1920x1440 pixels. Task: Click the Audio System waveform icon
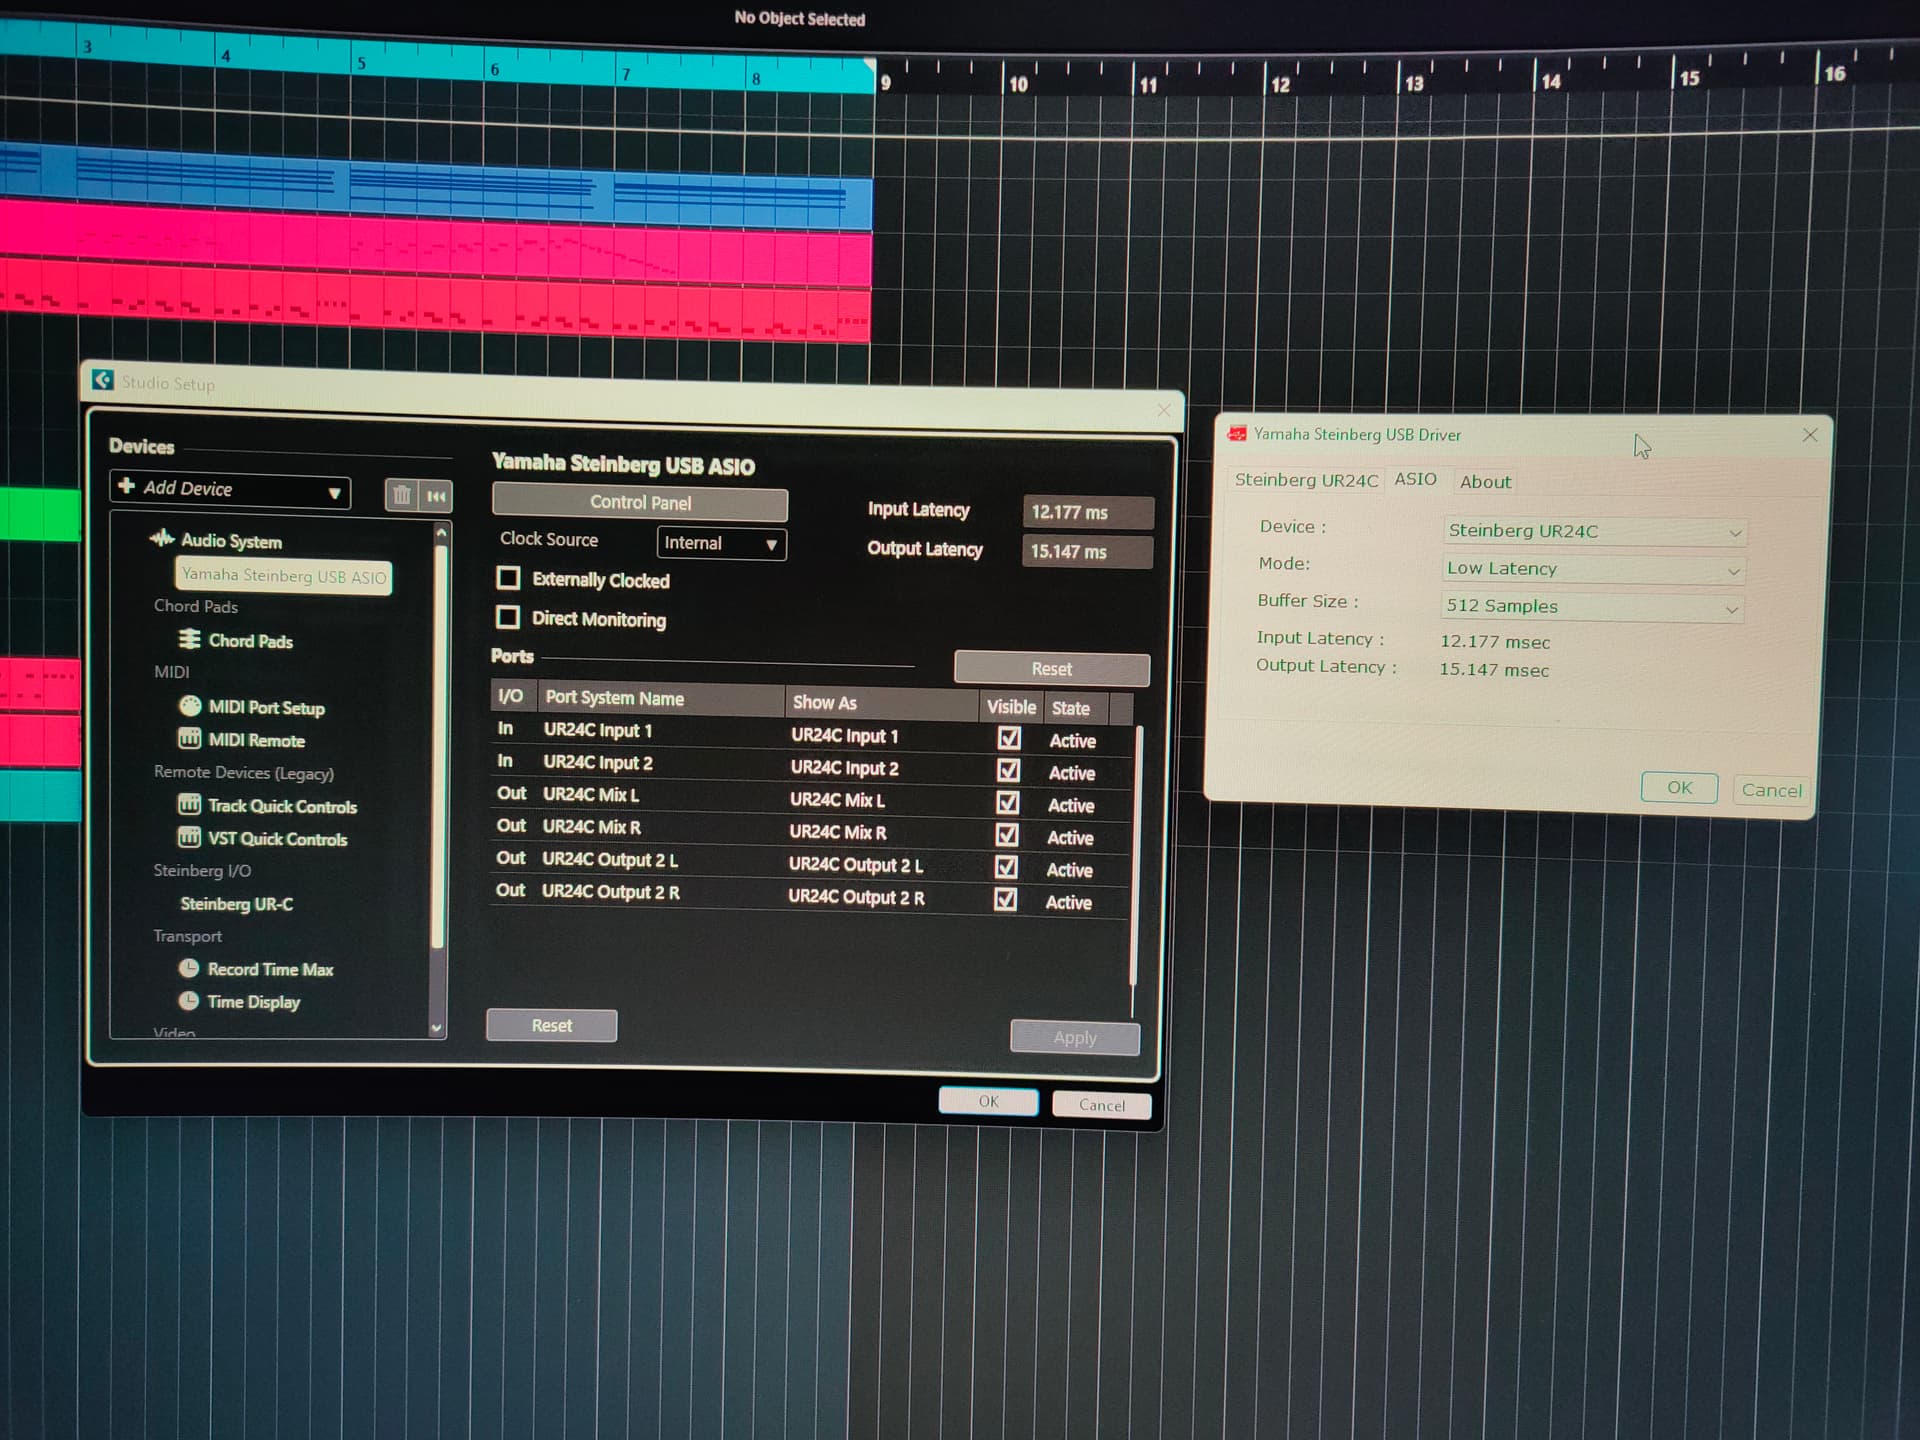(x=162, y=539)
